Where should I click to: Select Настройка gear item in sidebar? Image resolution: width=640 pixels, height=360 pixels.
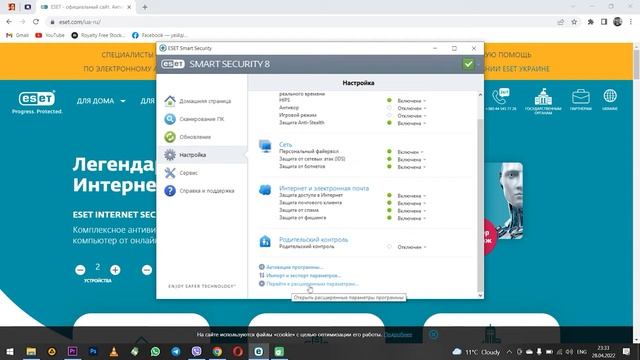pos(202,155)
